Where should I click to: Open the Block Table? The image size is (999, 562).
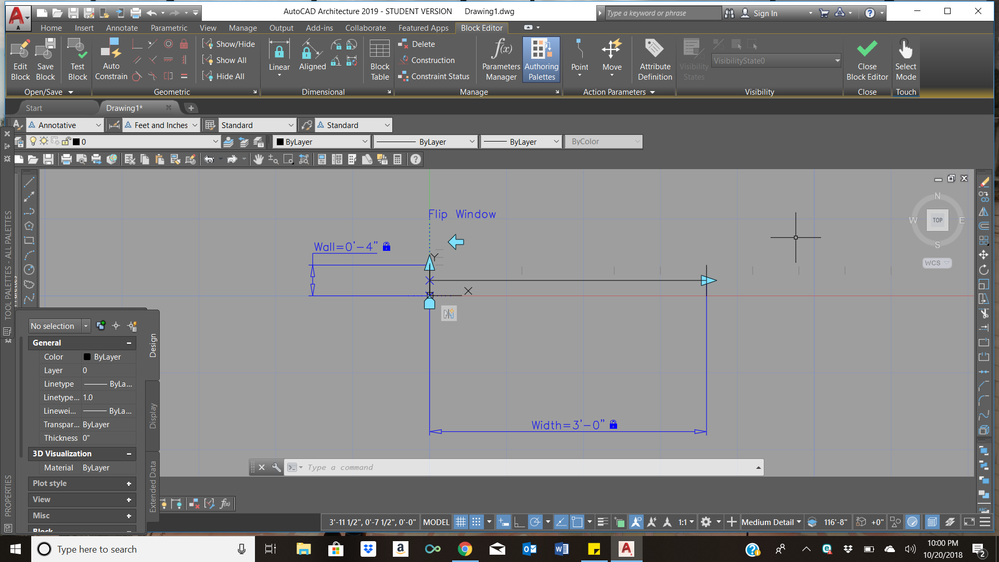click(x=380, y=60)
